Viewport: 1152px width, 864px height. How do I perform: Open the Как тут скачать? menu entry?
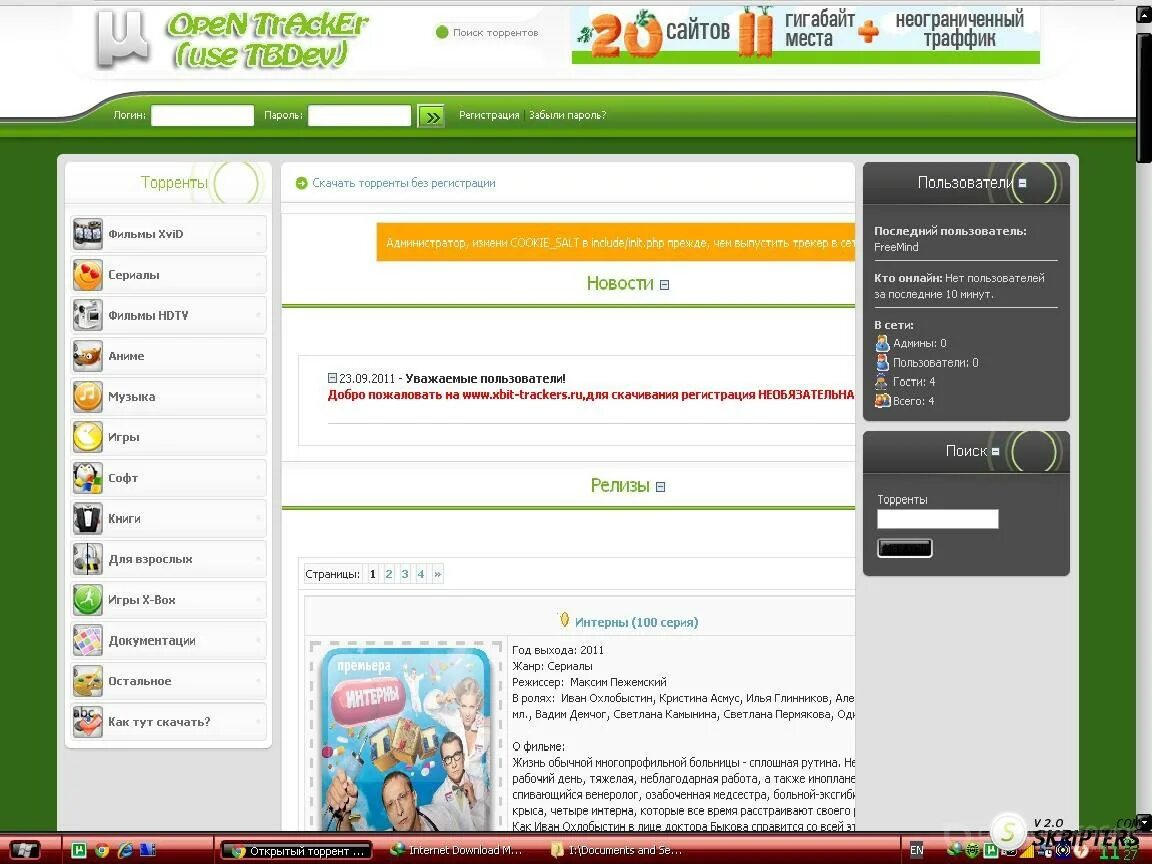coord(158,721)
